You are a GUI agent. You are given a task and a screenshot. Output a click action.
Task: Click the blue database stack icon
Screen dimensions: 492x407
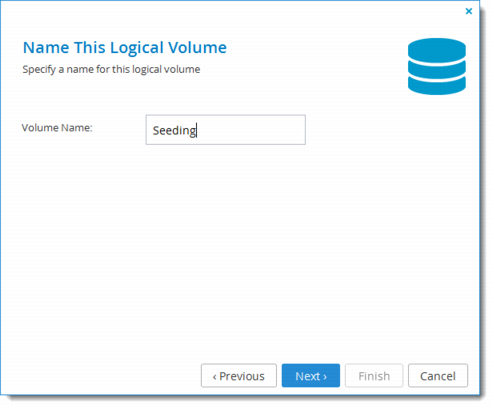pyautogui.click(x=437, y=66)
